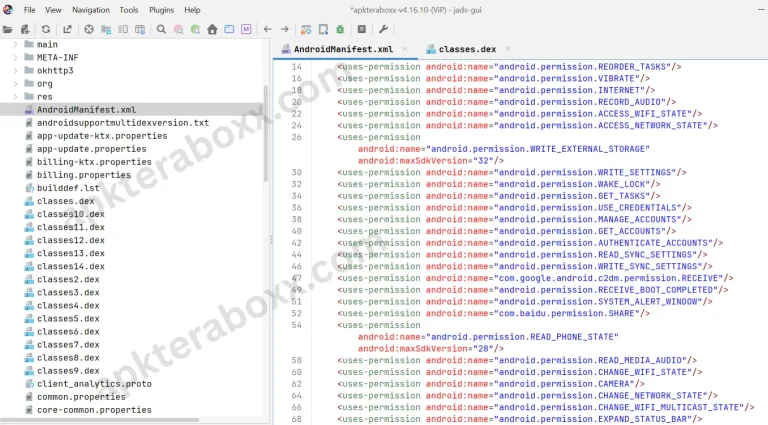Expand the res folder
The image size is (768, 425).
[15, 96]
